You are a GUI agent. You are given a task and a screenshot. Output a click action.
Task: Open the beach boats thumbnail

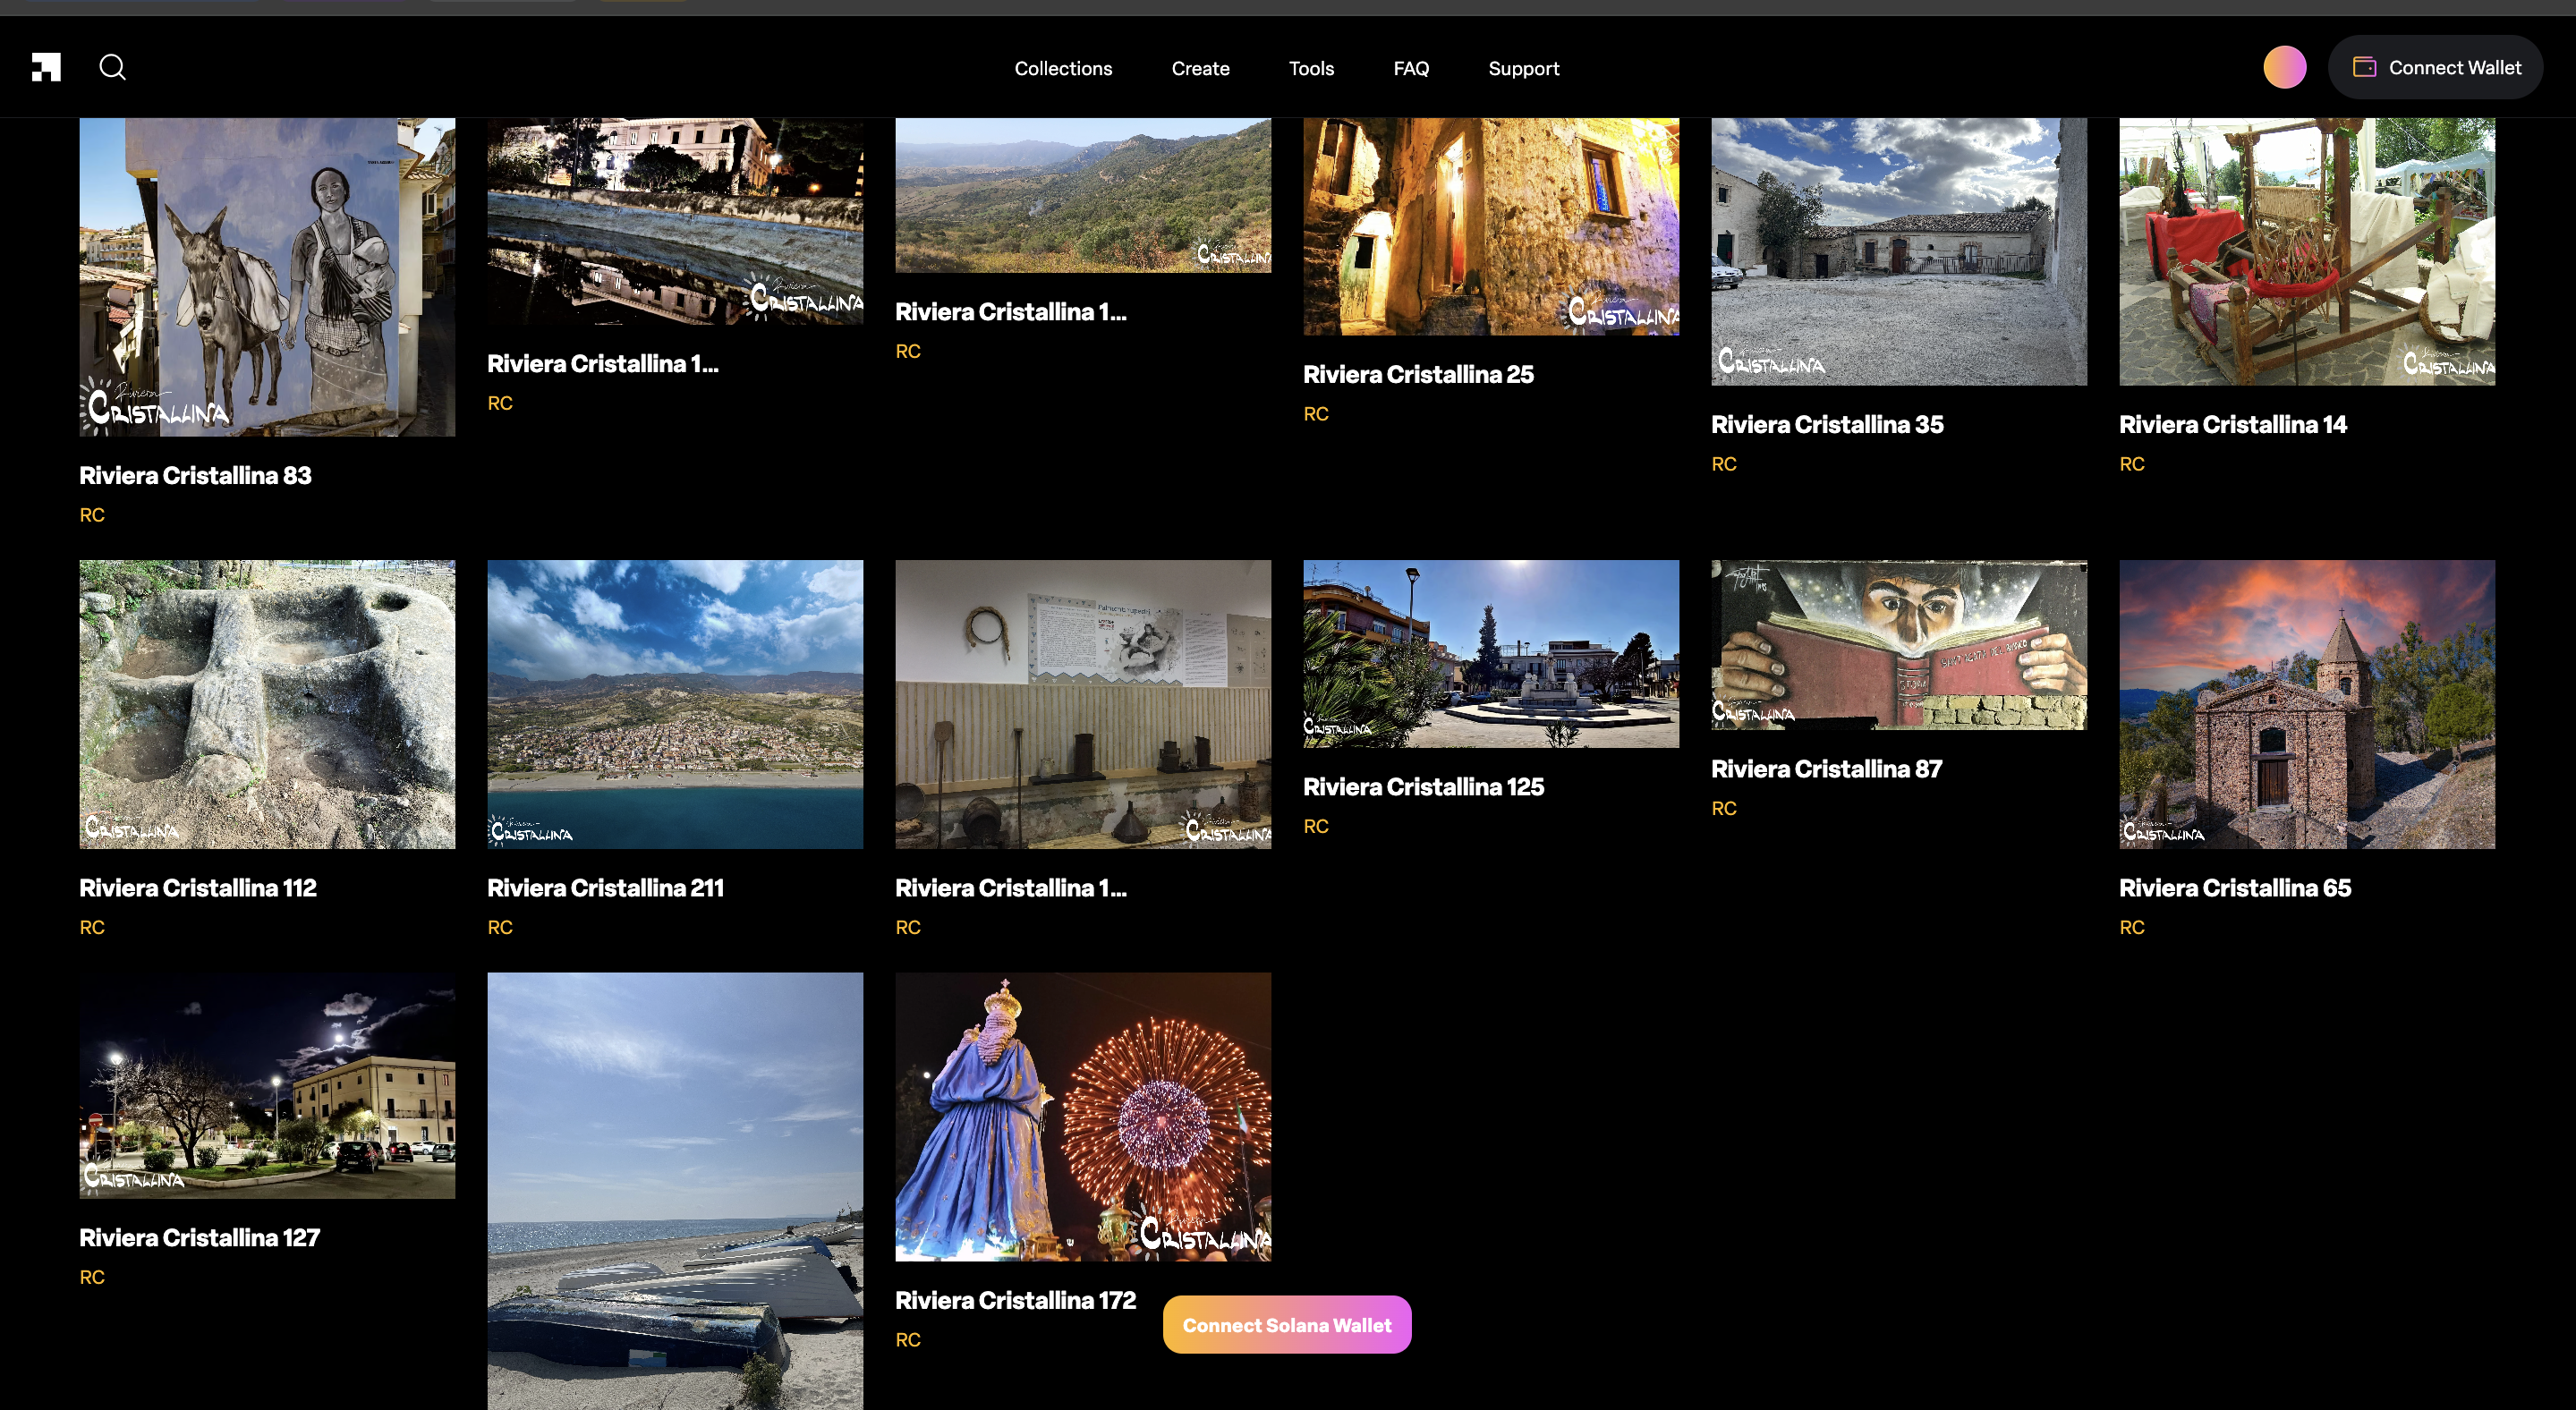pos(675,1191)
